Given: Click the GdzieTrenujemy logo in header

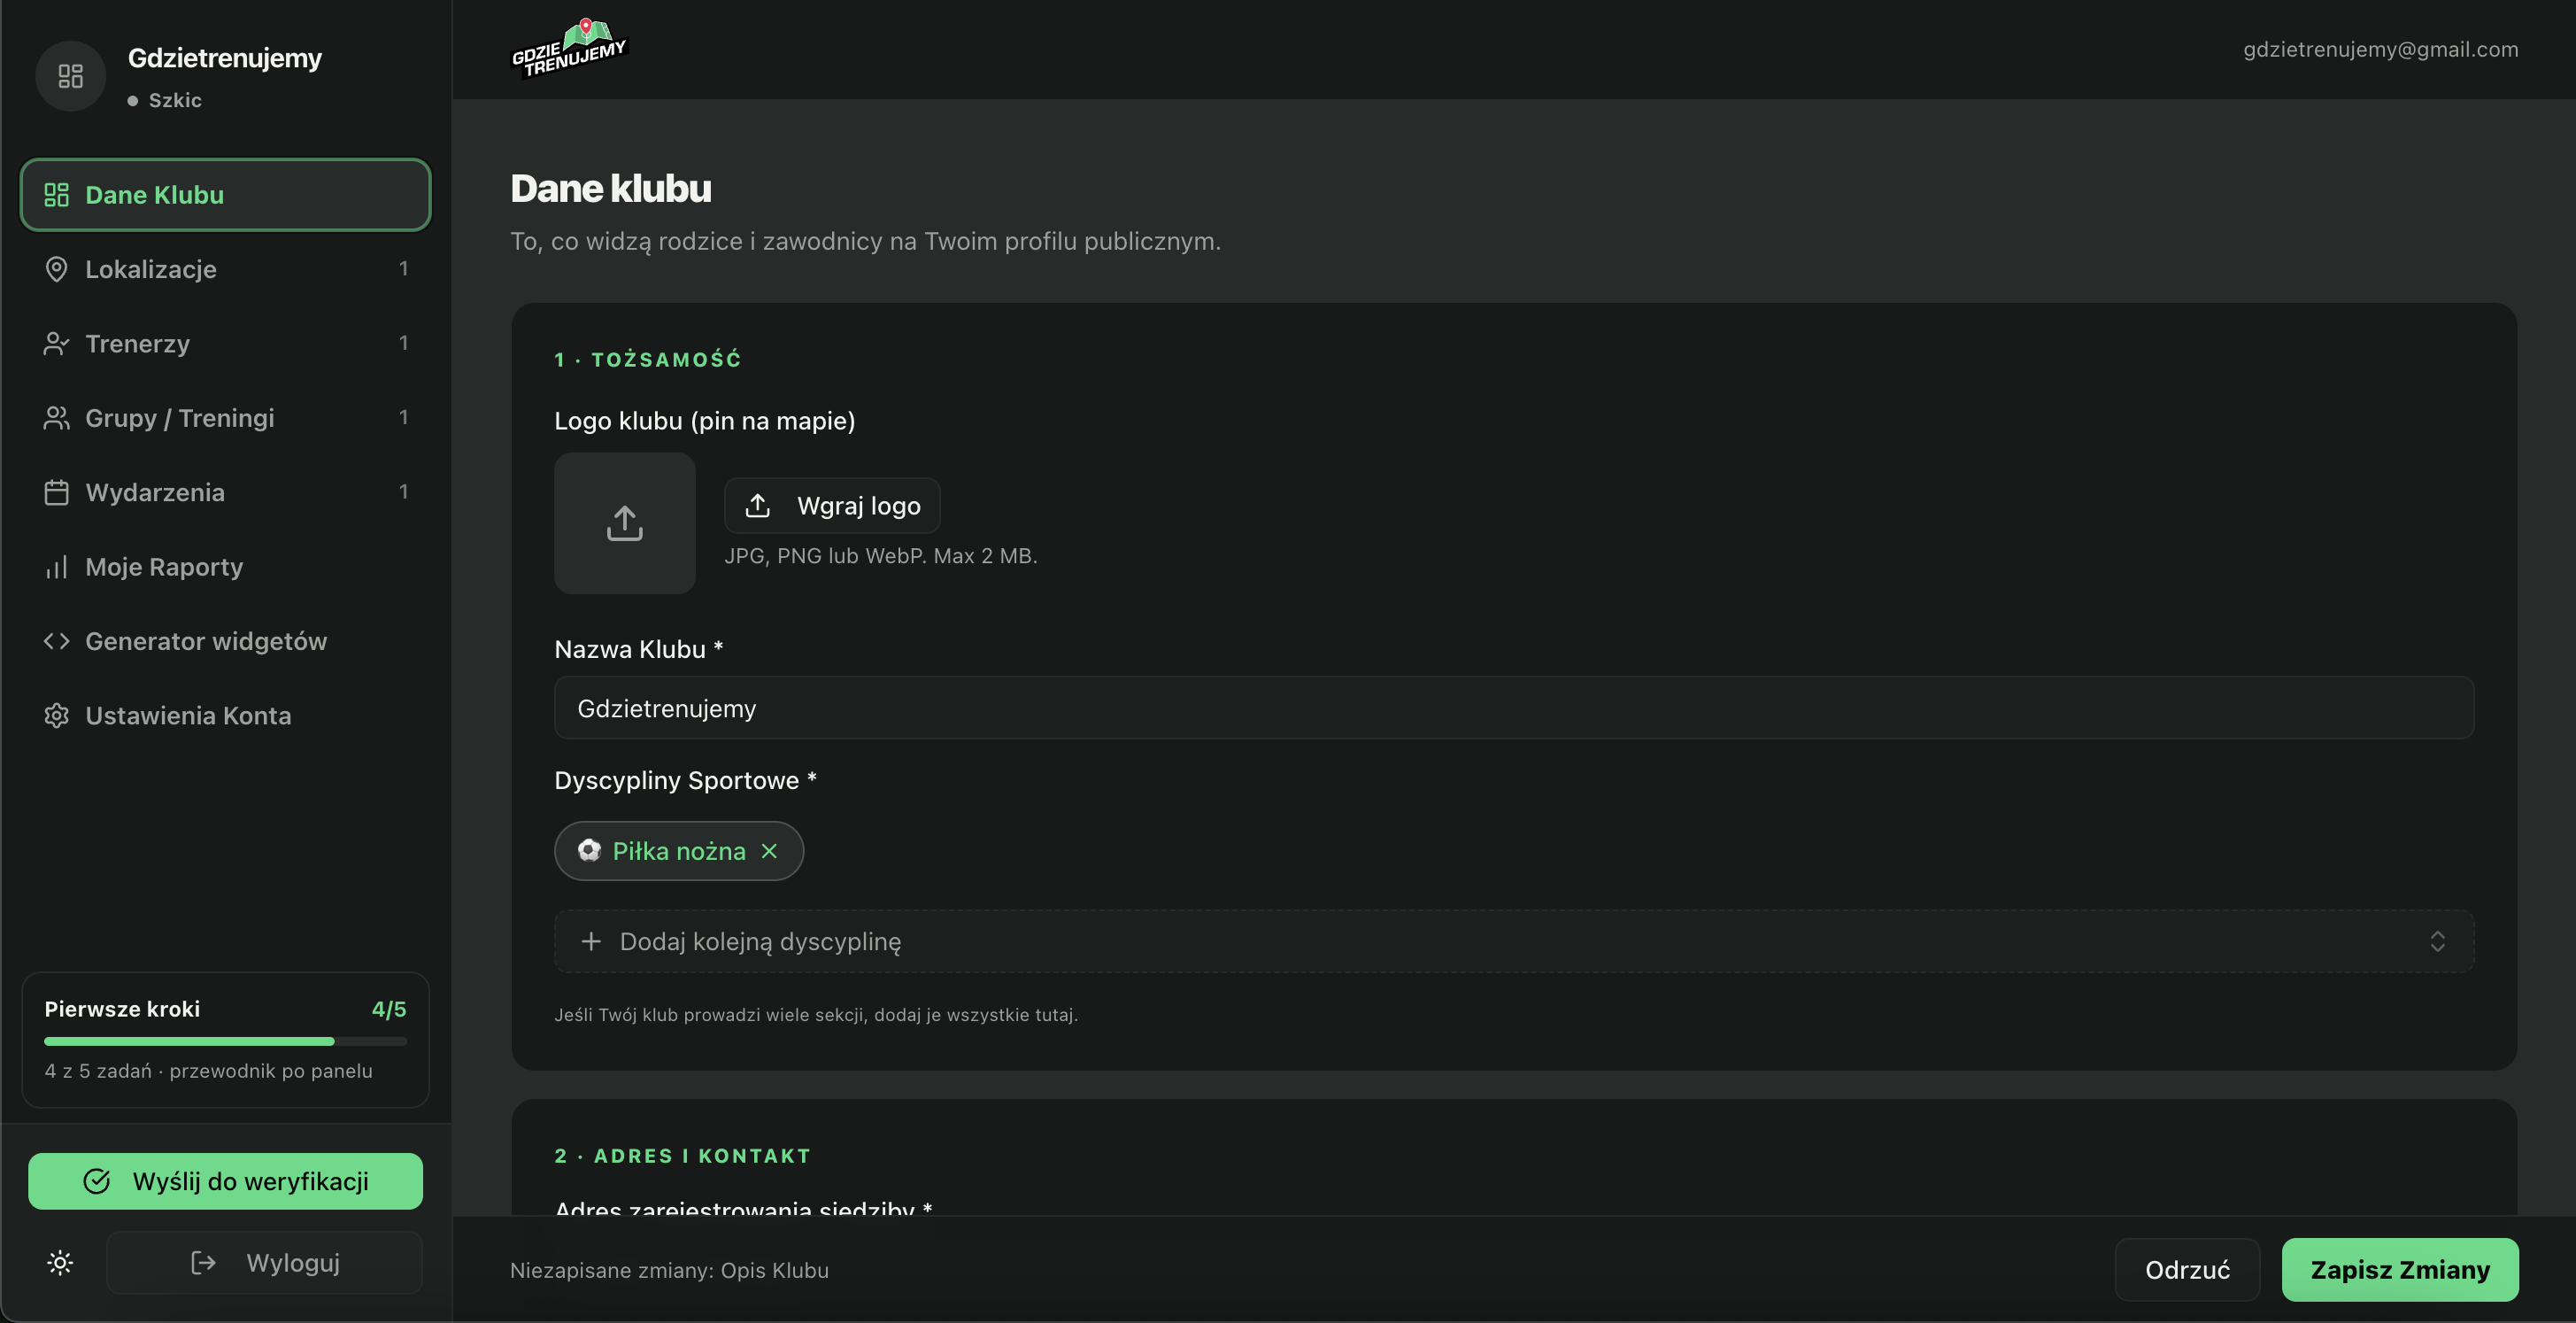Looking at the screenshot, I should click(x=569, y=47).
